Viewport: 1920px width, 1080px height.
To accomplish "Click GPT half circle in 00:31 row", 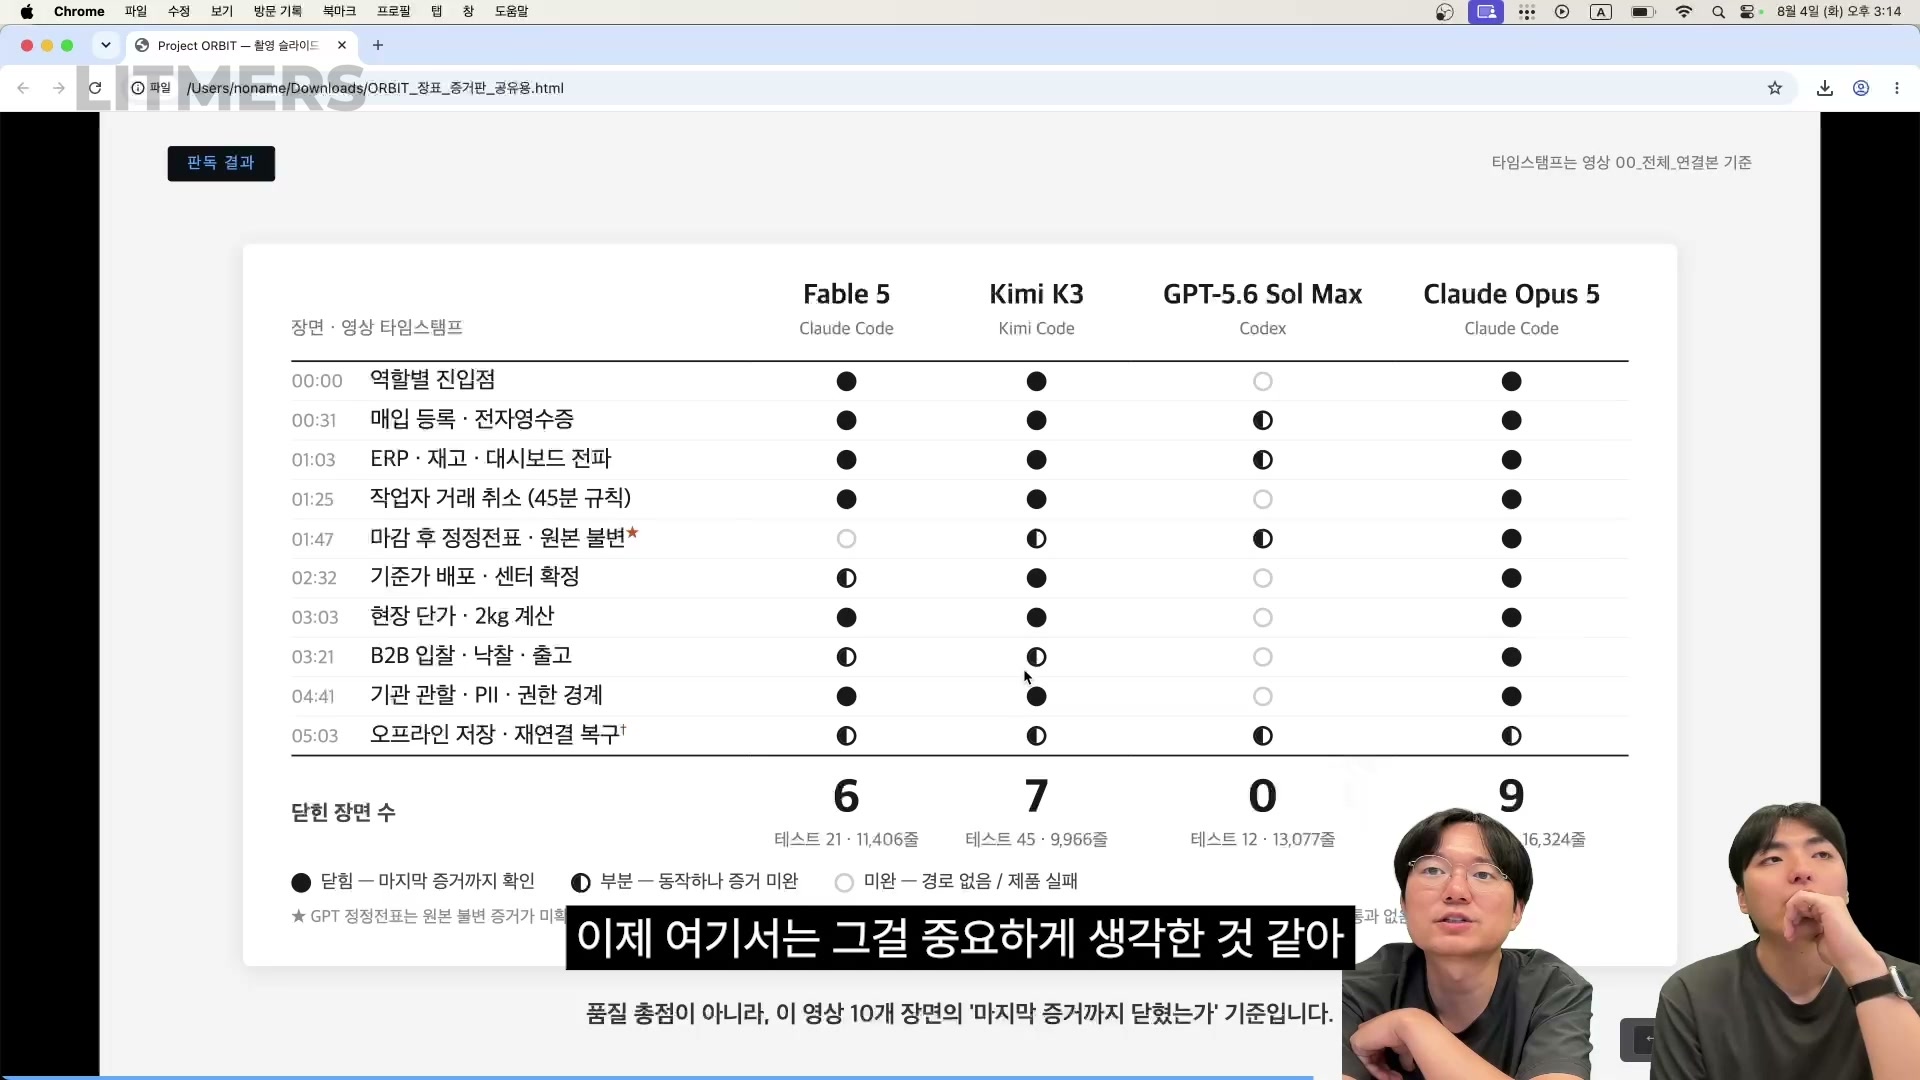I will (x=1263, y=420).
